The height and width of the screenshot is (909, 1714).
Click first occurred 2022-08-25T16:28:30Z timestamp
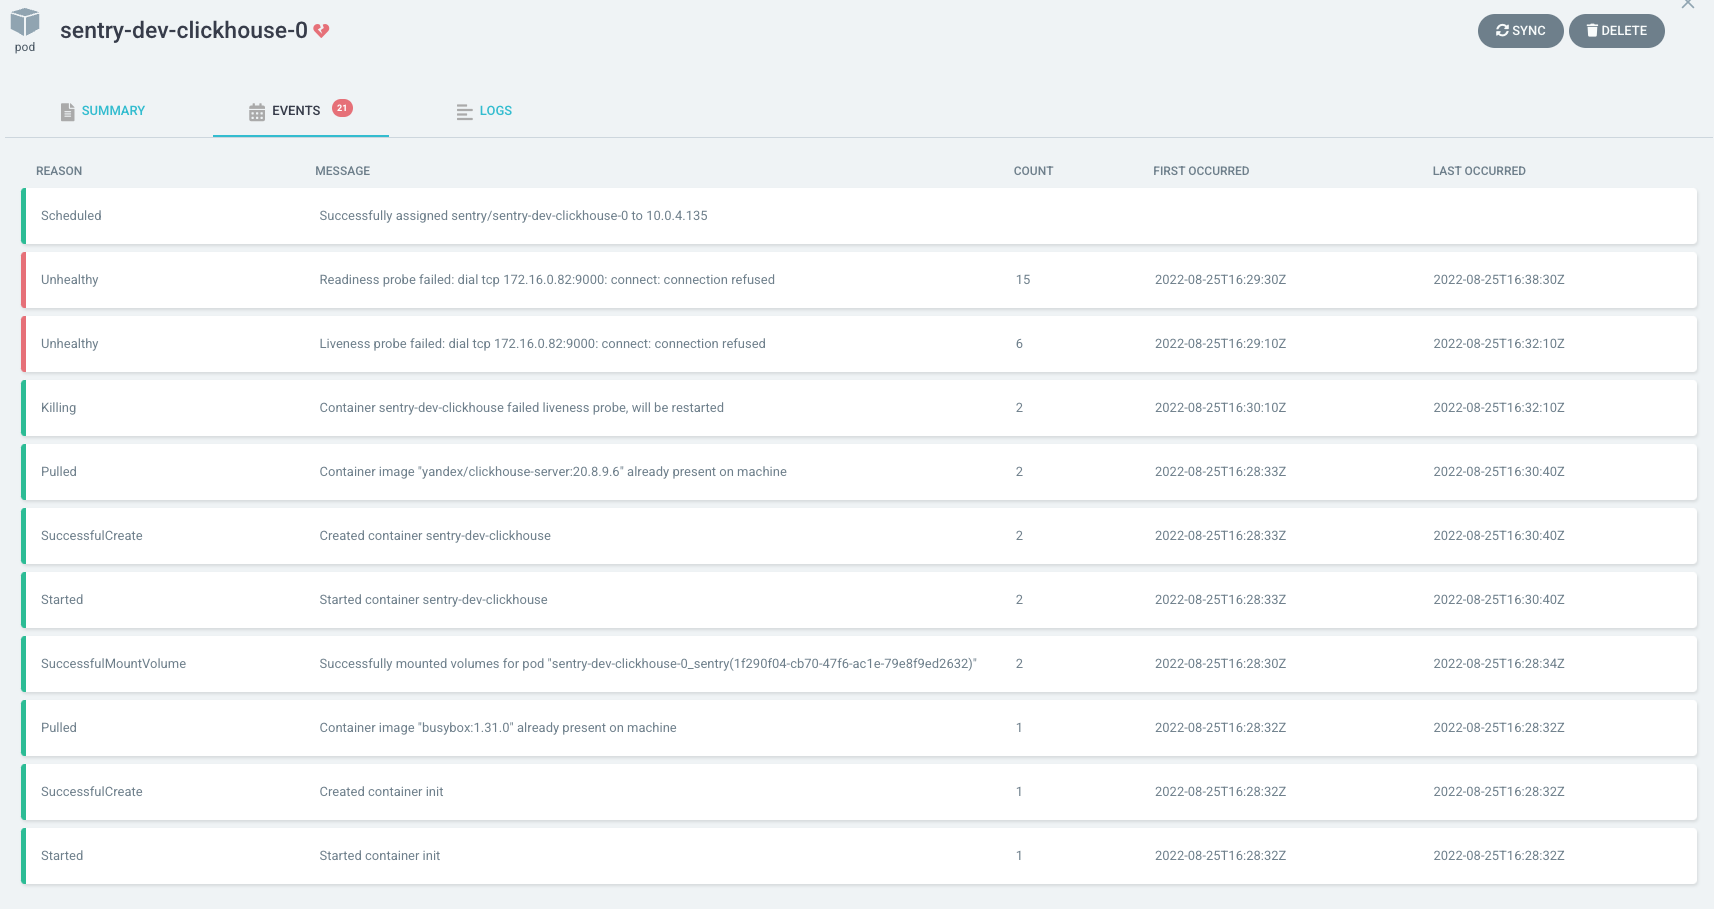(x=1220, y=664)
